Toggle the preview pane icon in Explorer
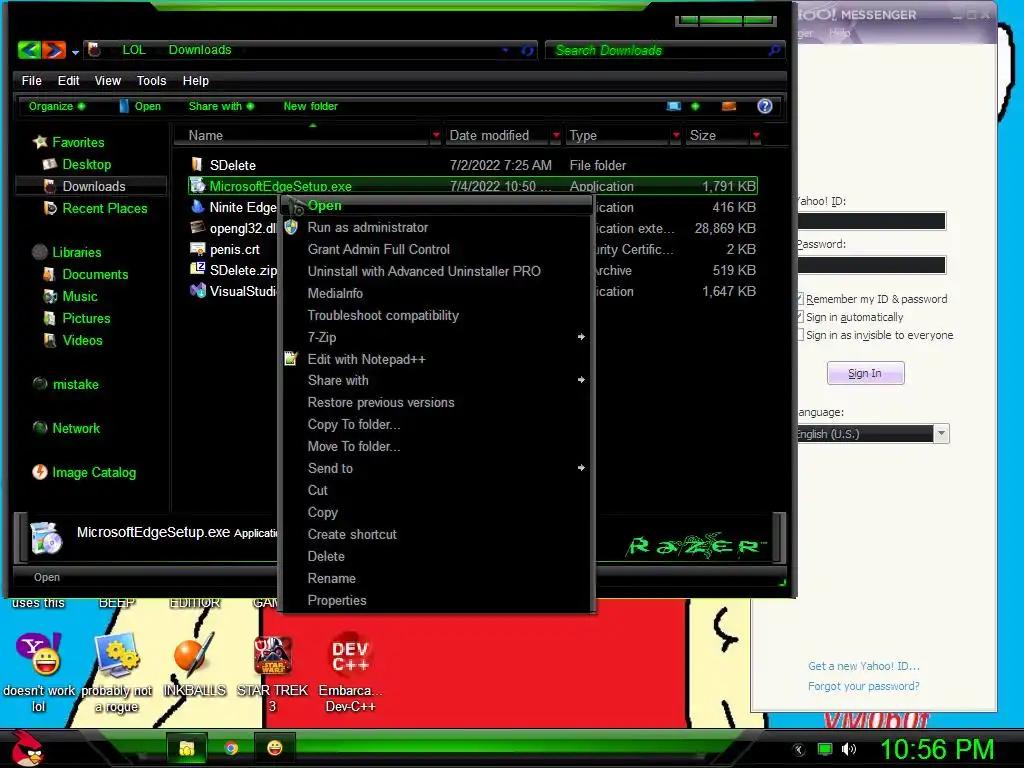1024x768 pixels. (729, 106)
